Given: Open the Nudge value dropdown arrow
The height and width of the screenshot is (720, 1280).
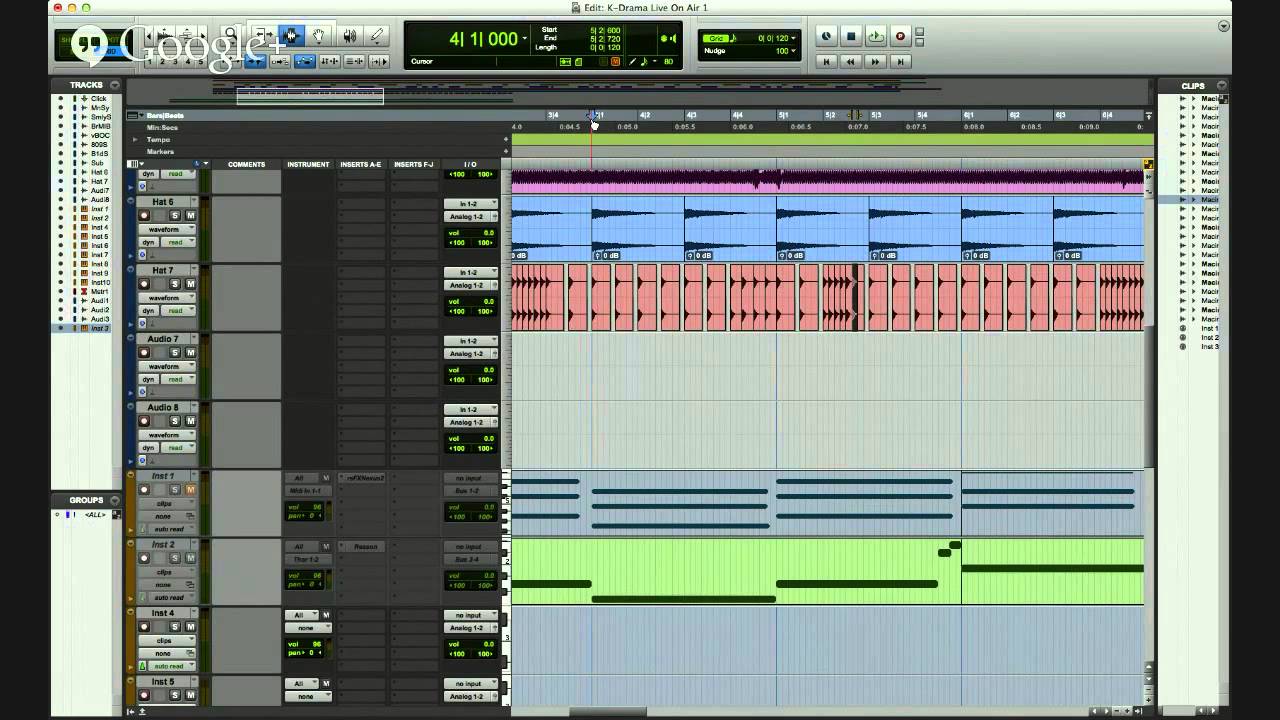Looking at the screenshot, I should 793,51.
